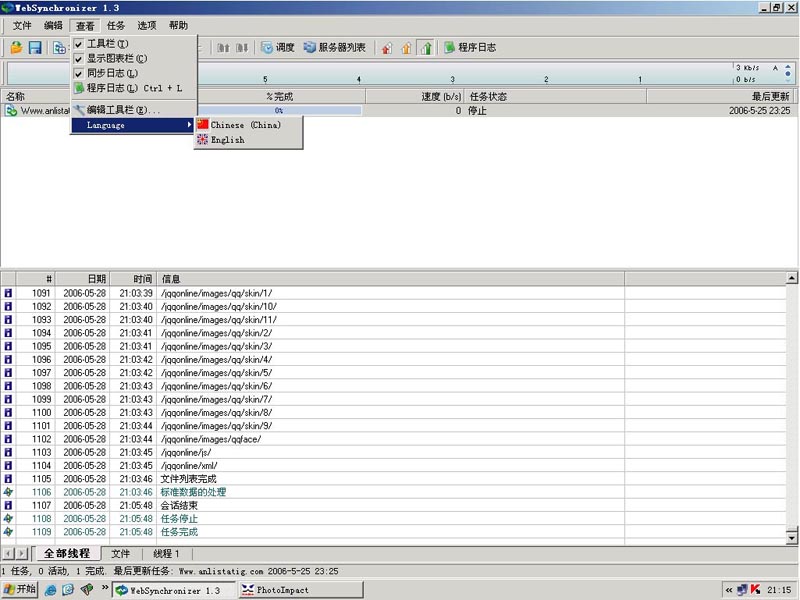
Task: Click the greyed-out move up toolbar icon
Action: click(x=223, y=48)
